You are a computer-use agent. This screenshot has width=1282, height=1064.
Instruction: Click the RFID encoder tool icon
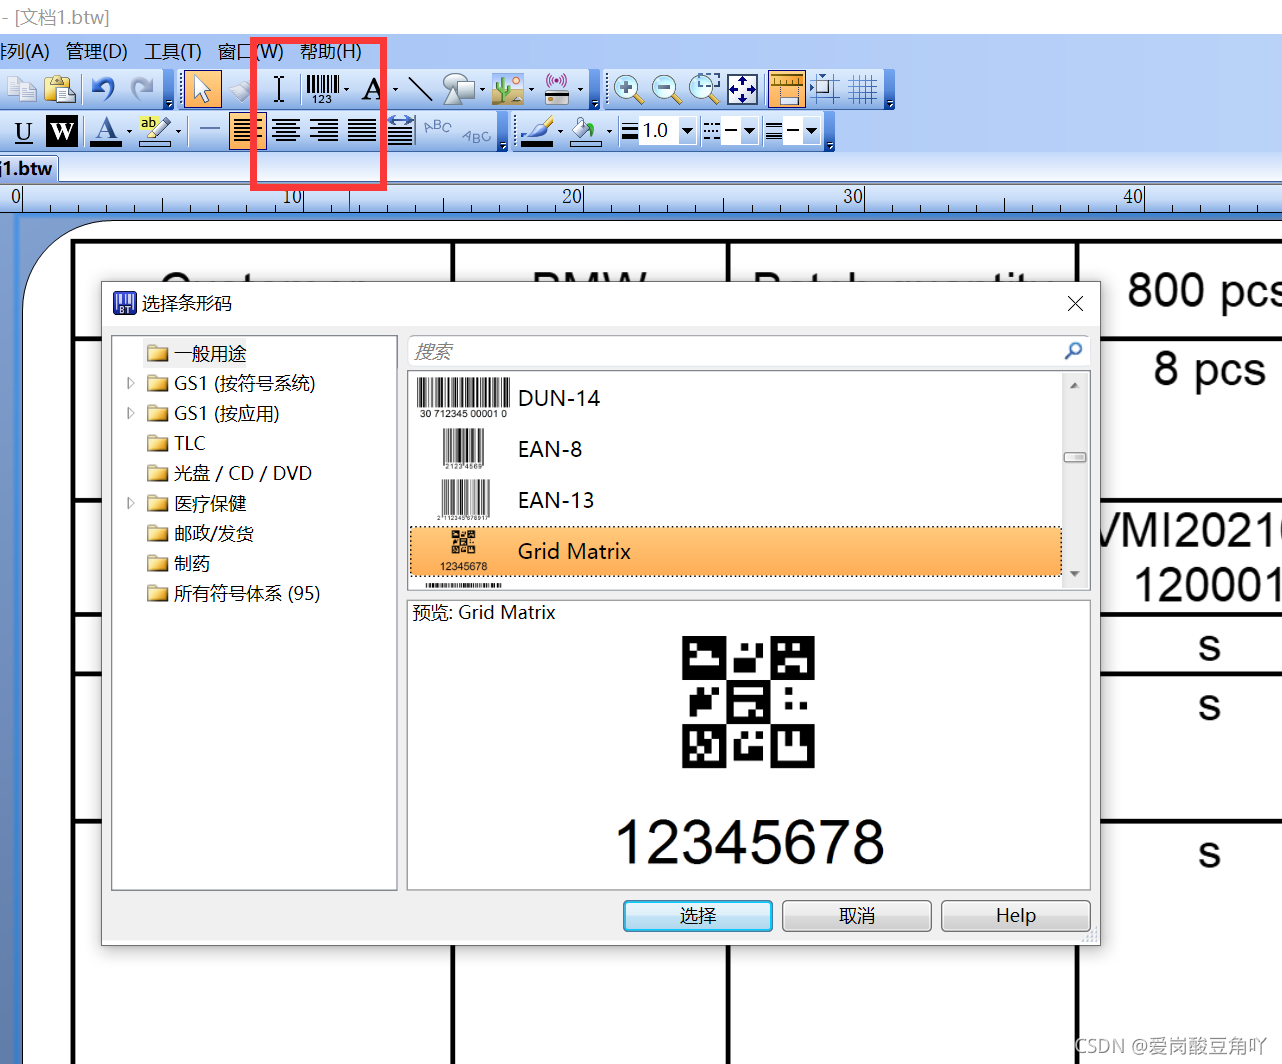(557, 90)
